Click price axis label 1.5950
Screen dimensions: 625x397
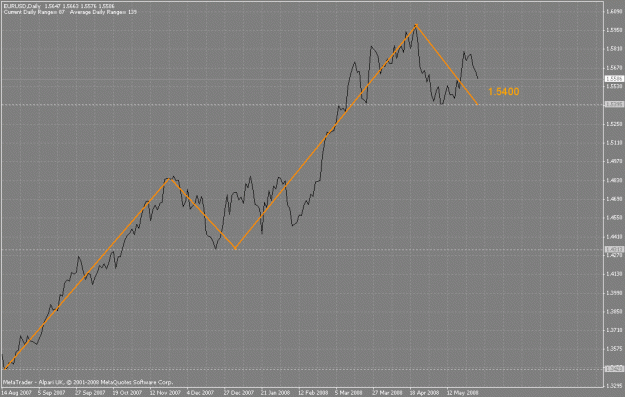614,30
